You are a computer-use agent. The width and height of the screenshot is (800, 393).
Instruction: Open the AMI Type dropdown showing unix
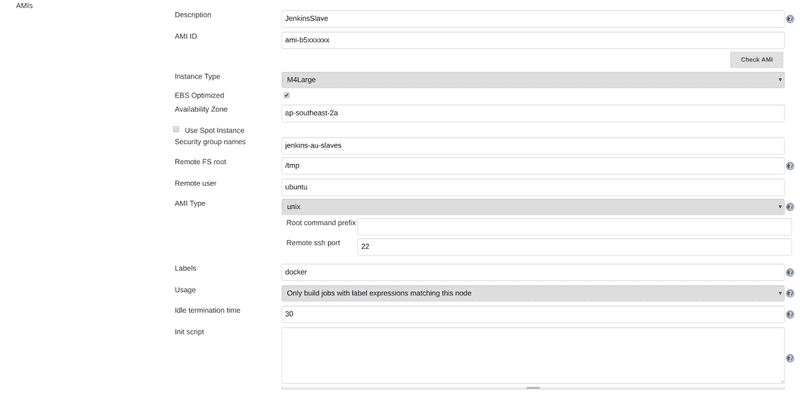tap(533, 207)
